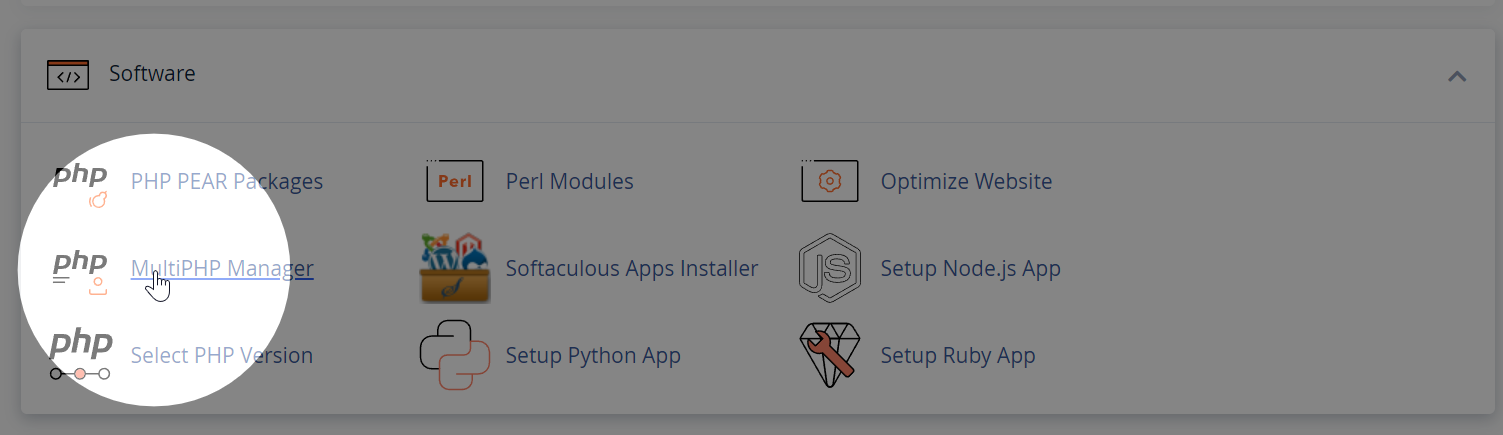Click the Ruby gem wrench icon
Viewport: 1503px width, 435px height.
tap(830, 355)
